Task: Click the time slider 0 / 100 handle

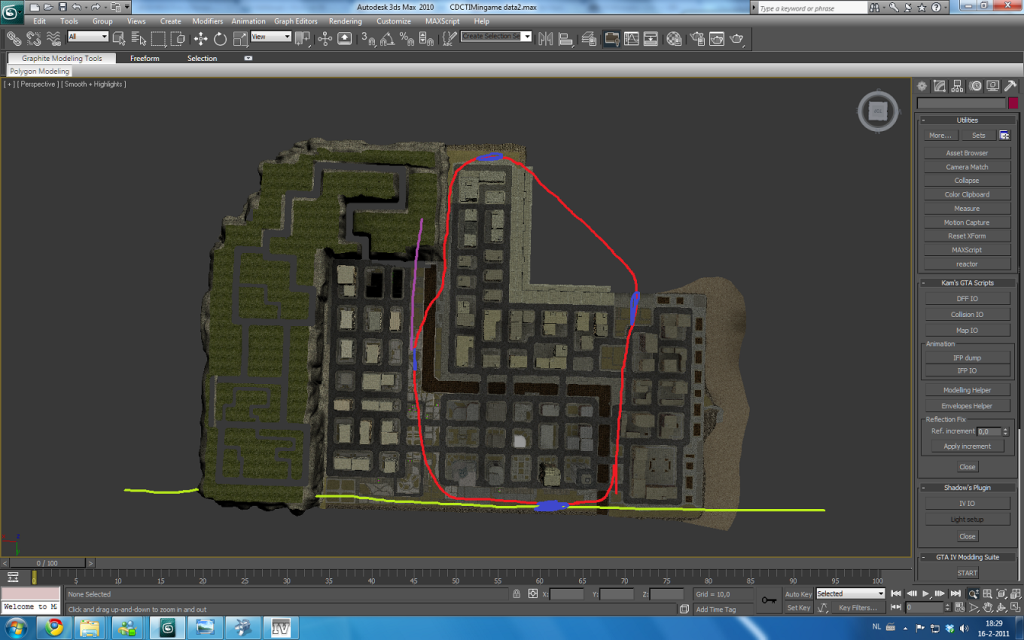Action: click(x=47, y=563)
